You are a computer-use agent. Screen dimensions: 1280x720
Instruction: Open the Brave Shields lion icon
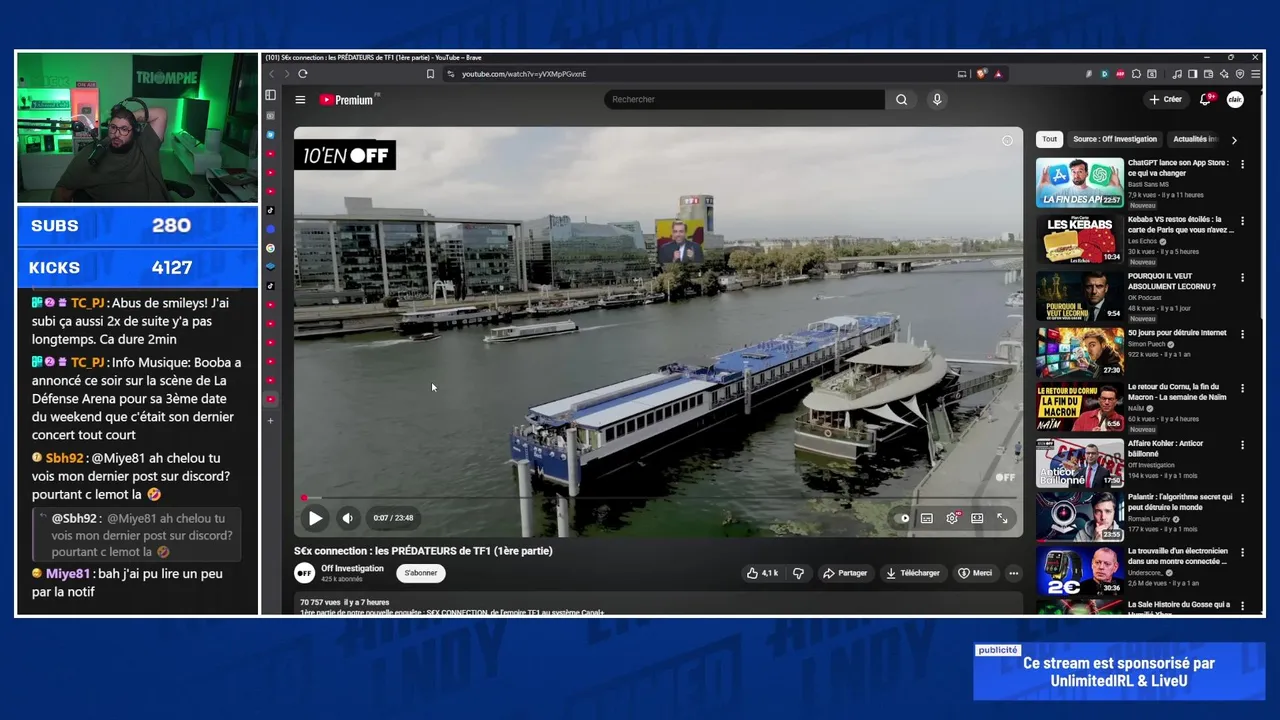[981, 74]
